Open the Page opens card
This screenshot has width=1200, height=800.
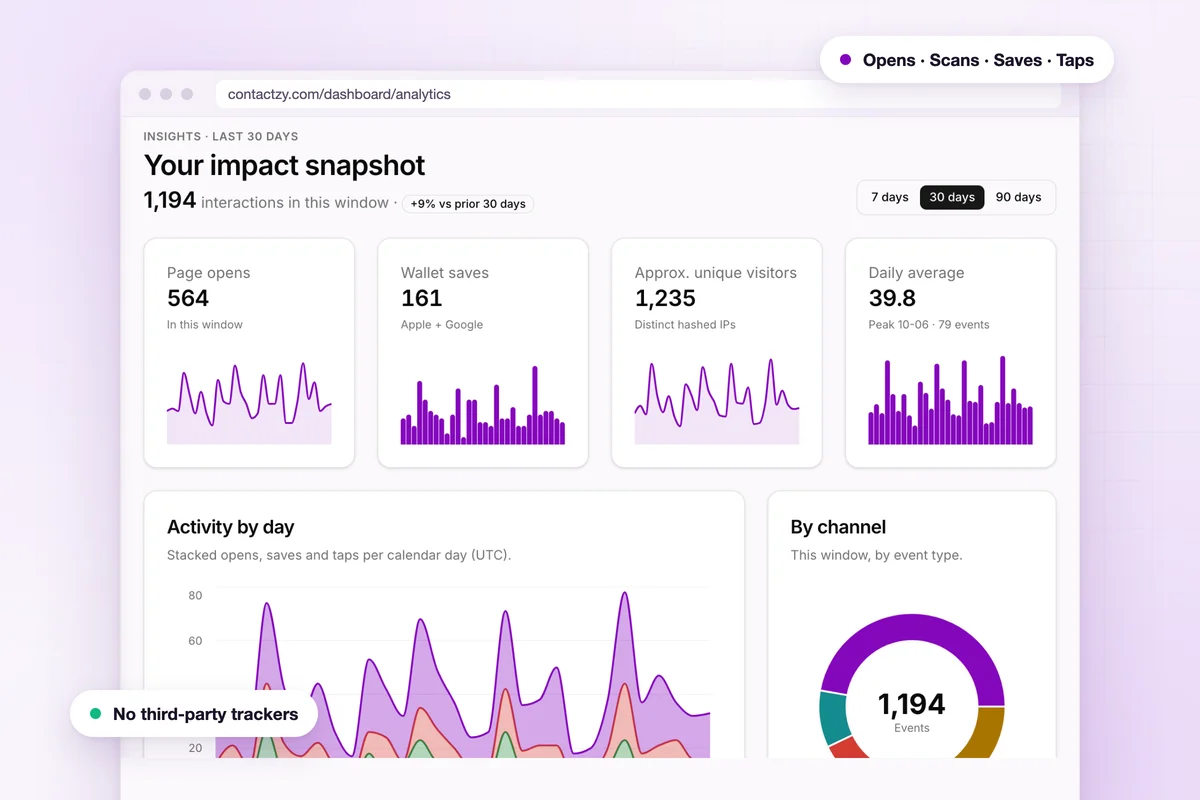249,353
